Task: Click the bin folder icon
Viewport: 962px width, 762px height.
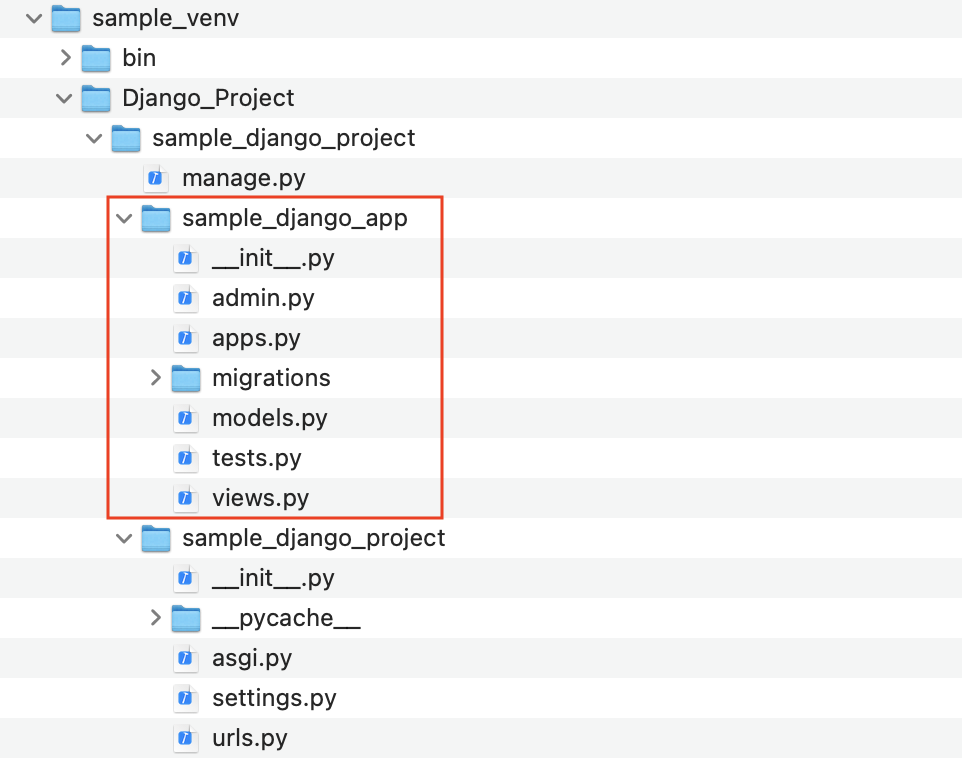Action: click(96, 58)
